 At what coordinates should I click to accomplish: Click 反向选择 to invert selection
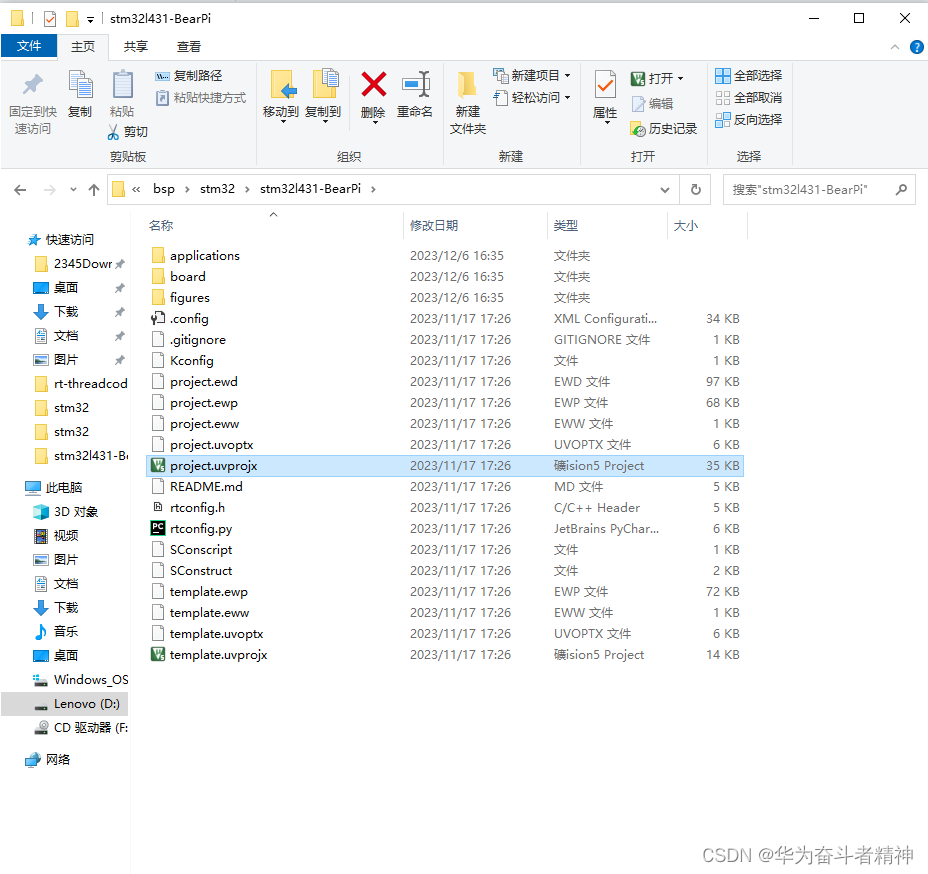click(748, 119)
